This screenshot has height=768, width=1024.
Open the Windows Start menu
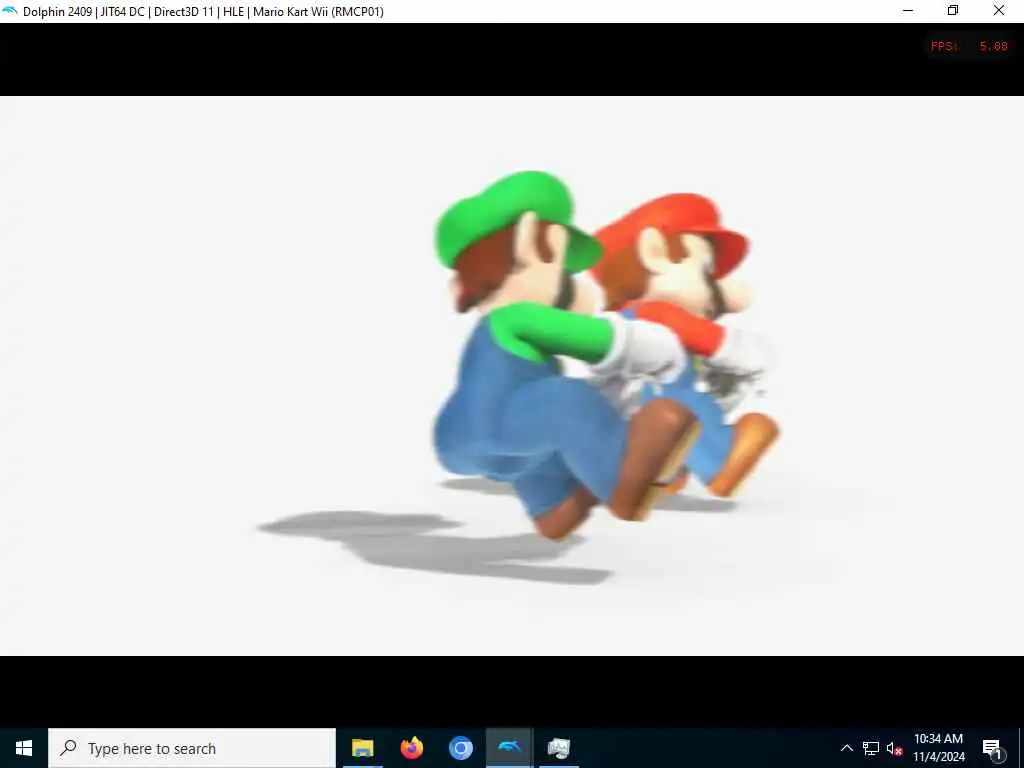coord(24,748)
